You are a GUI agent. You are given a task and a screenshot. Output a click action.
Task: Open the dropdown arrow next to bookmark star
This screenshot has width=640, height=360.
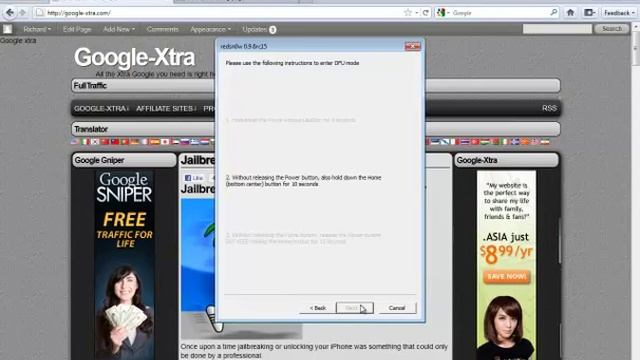(416, 13)
